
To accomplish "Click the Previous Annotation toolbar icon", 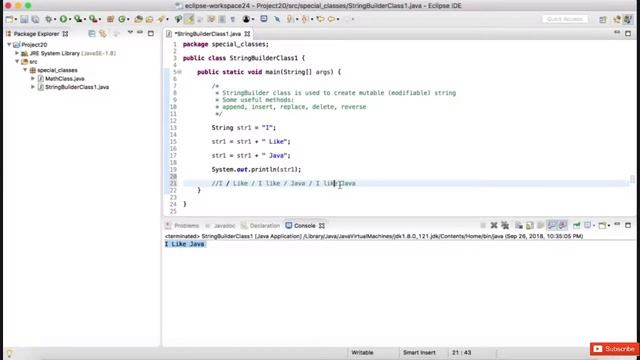I will click(x=304, y=19).
